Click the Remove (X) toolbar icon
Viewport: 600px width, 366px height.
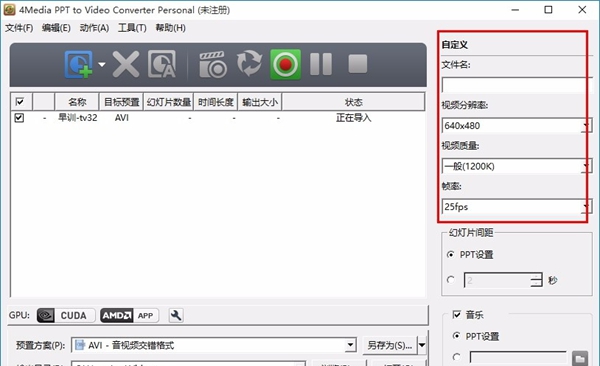[126, 64]
